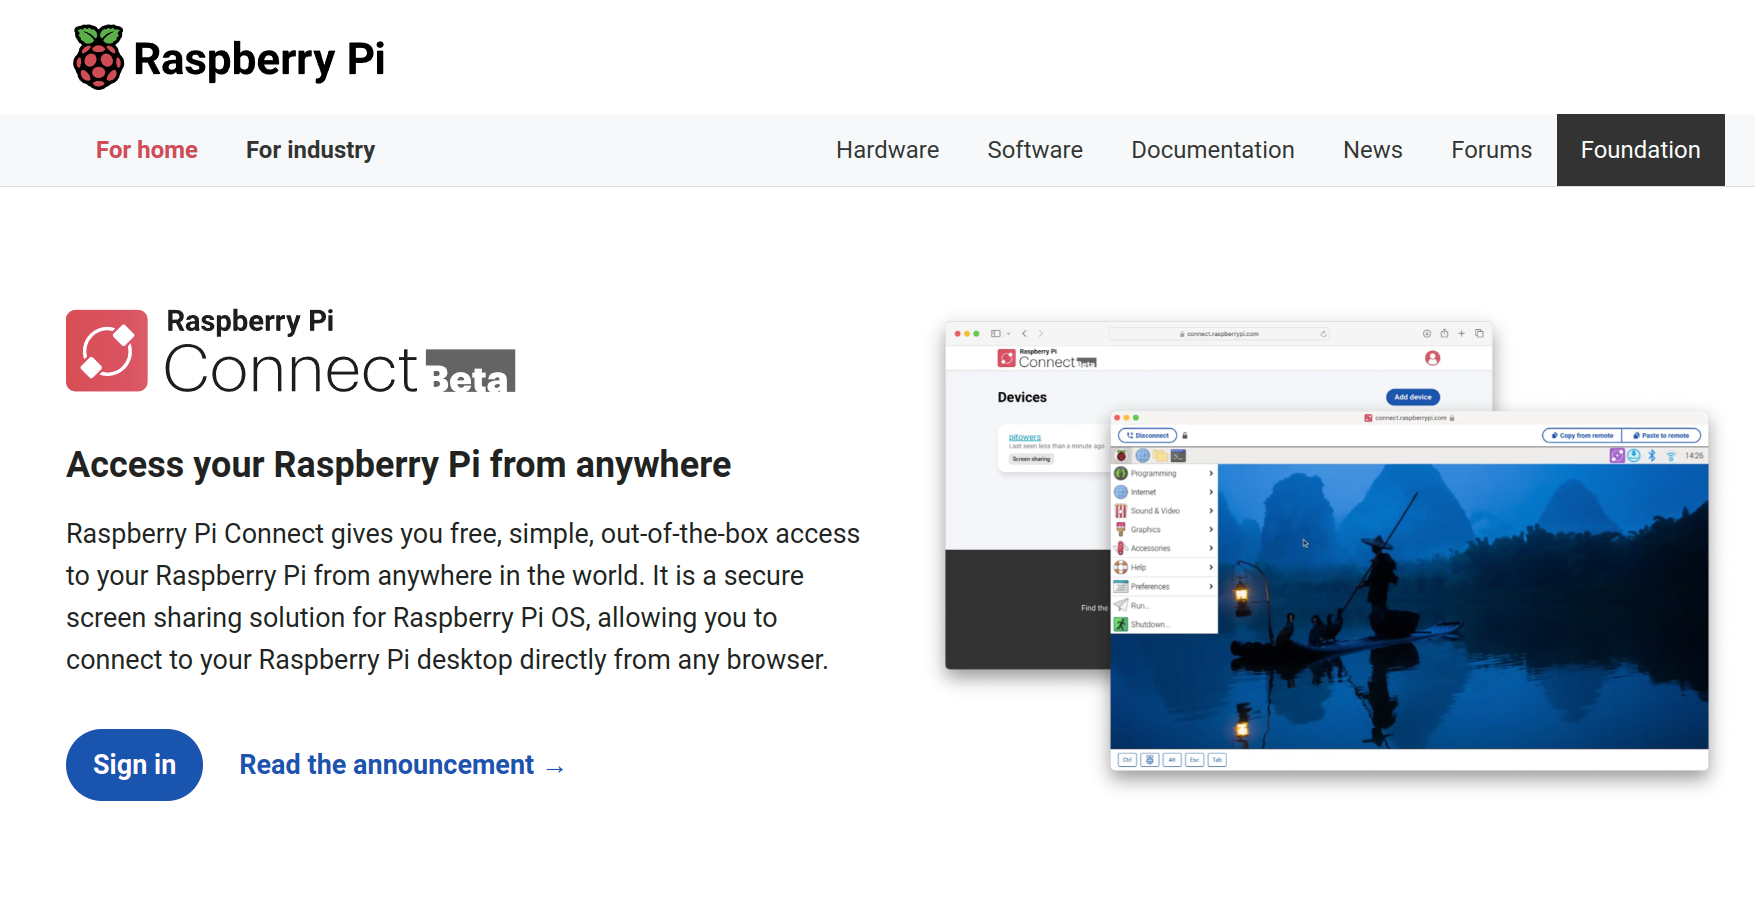The image size is (1755, 899).
Task: Click the Raspberry Pi wordmark text in the header
Action: 259,59
